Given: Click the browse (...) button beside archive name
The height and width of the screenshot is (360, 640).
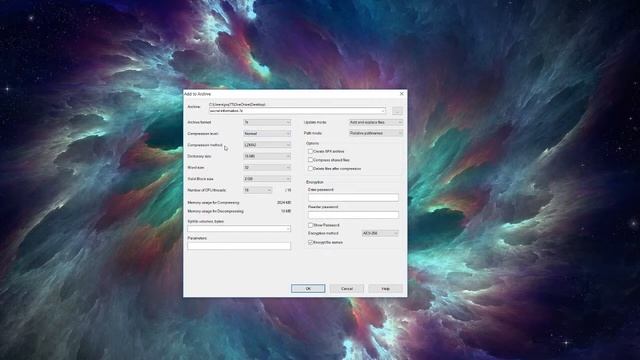Looking at the screenshot, I should [x=397, y=111].
